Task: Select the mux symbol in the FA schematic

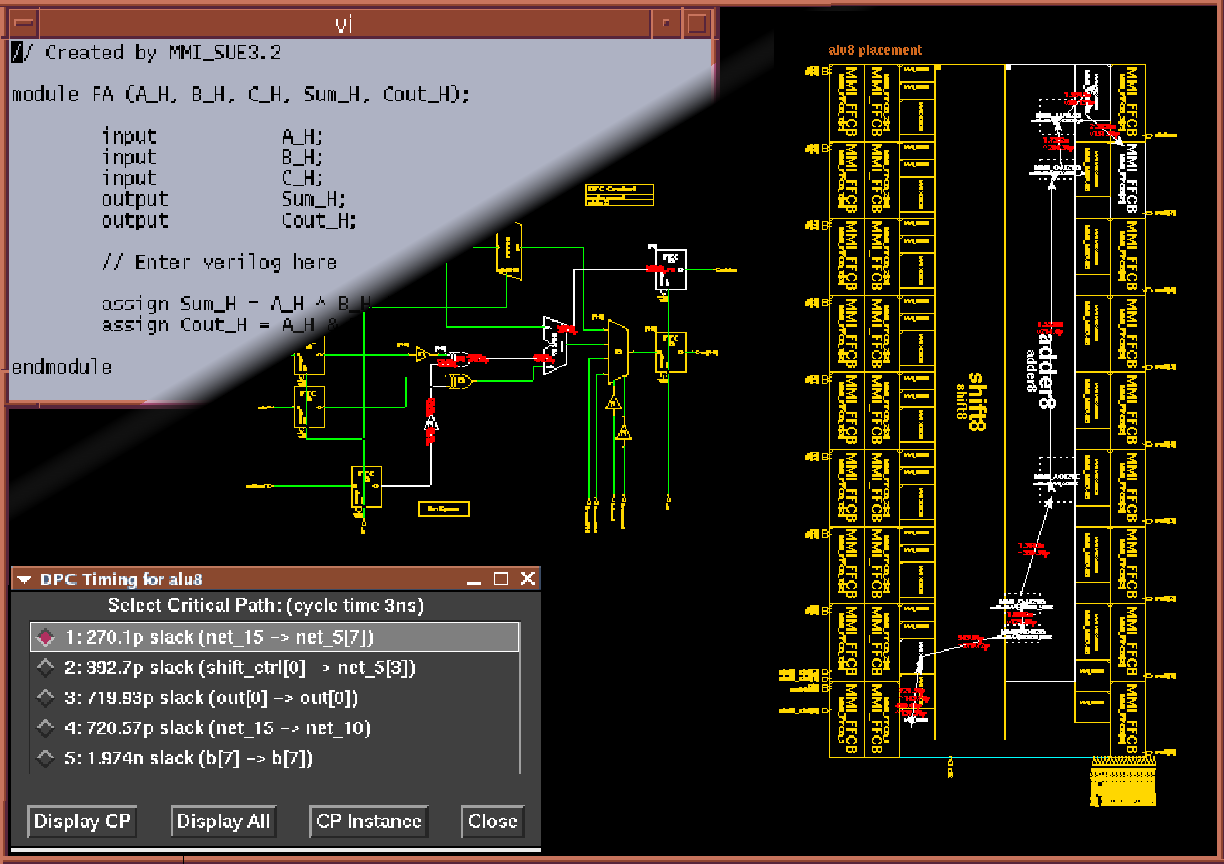Action: point(619,351)
